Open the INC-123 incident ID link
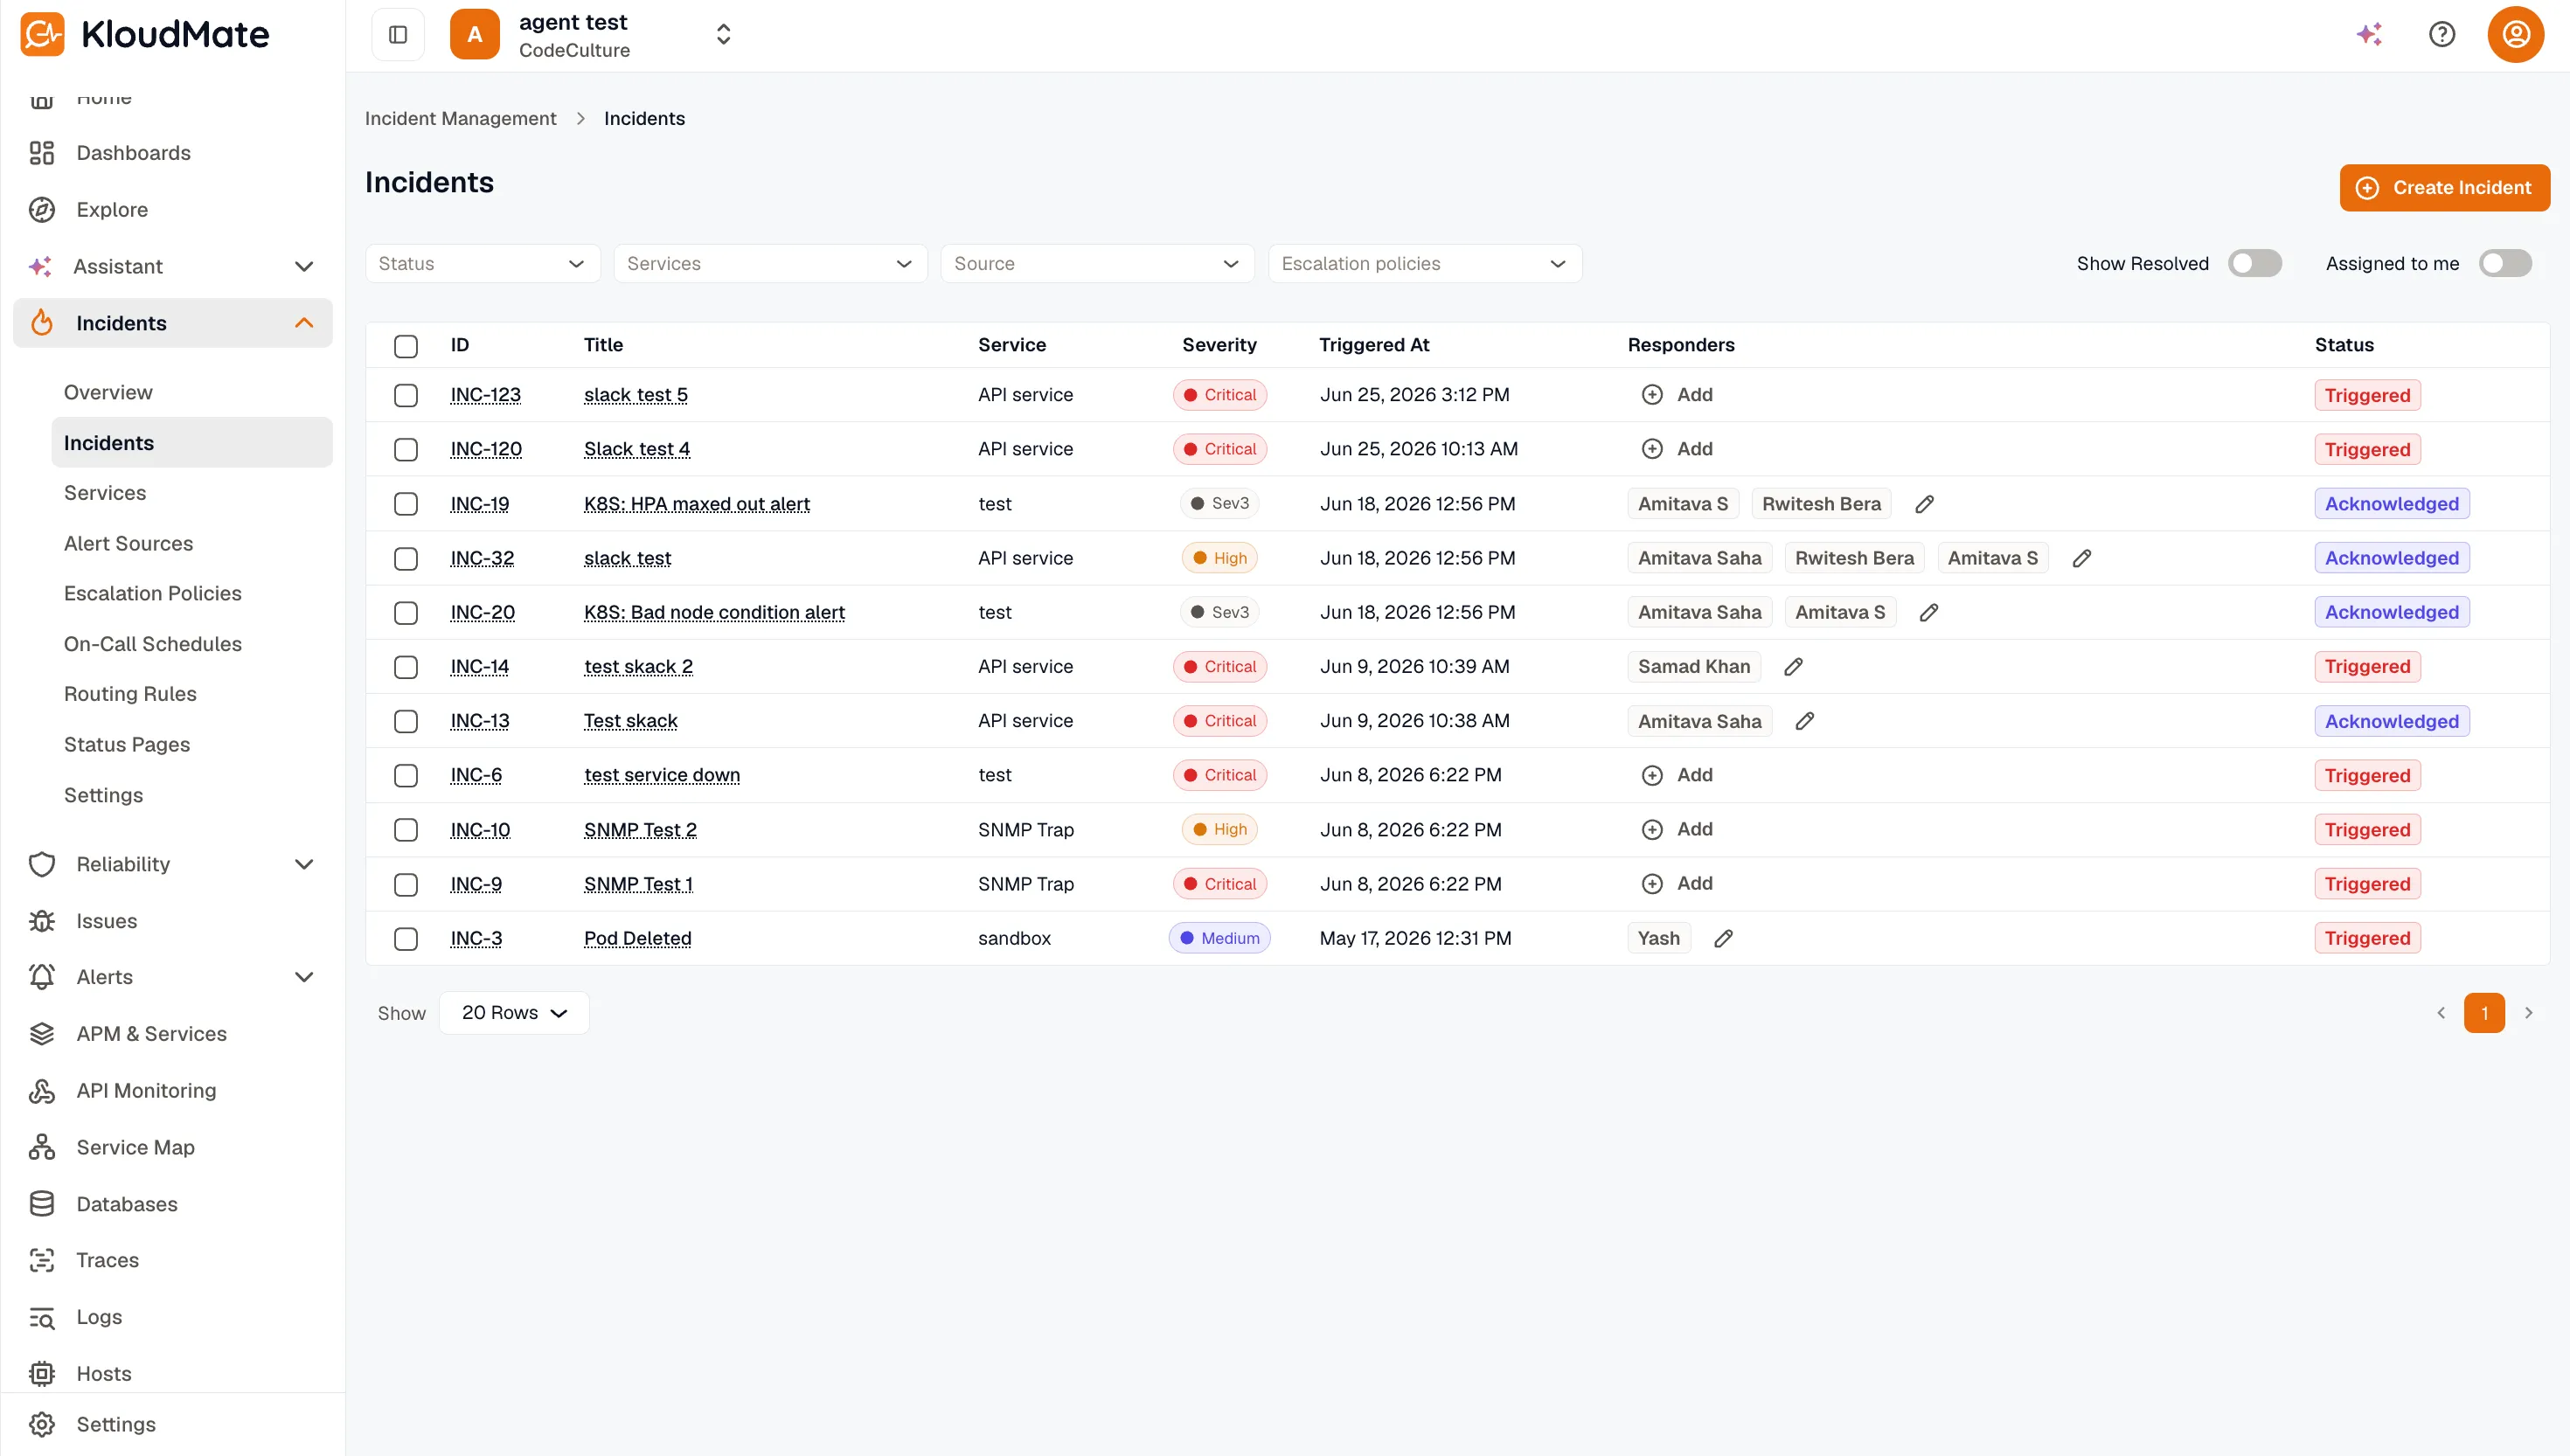 pos(485,395)
